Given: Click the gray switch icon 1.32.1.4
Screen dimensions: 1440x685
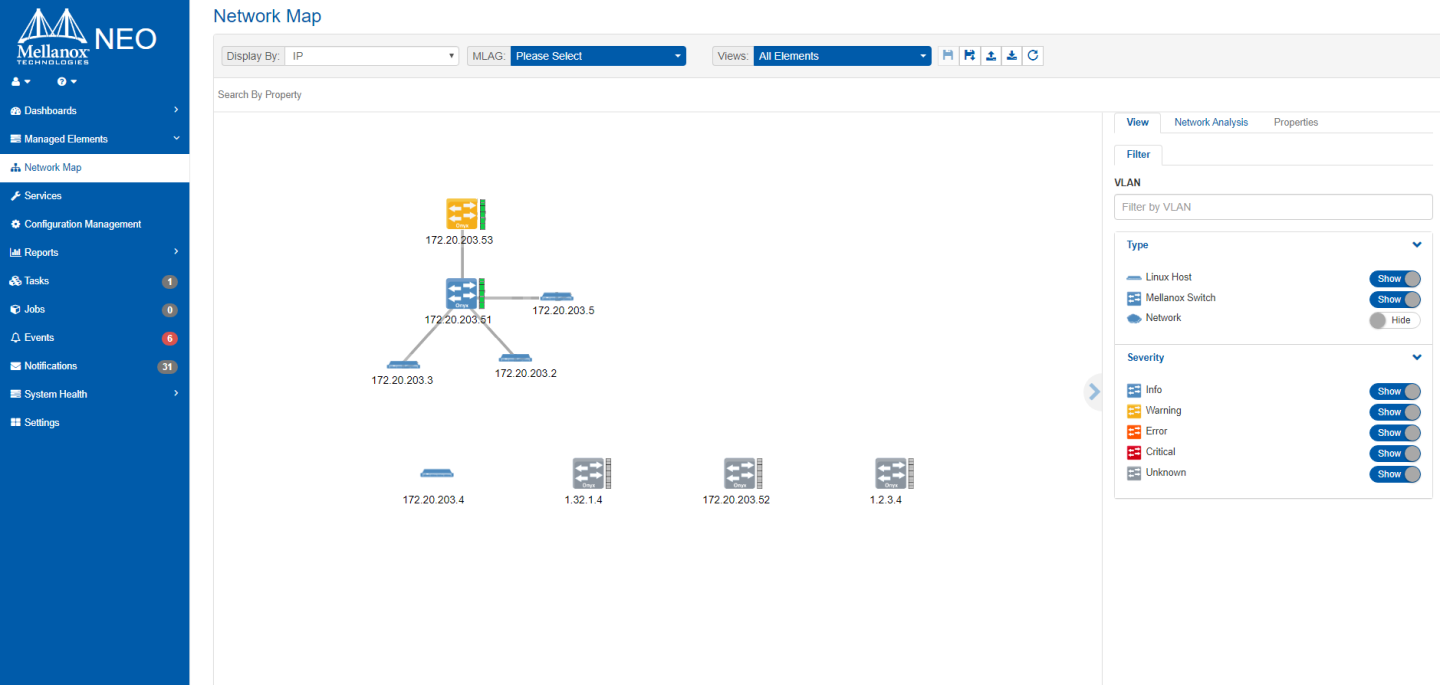Looking at the screenshot, I should click(587, 473).
